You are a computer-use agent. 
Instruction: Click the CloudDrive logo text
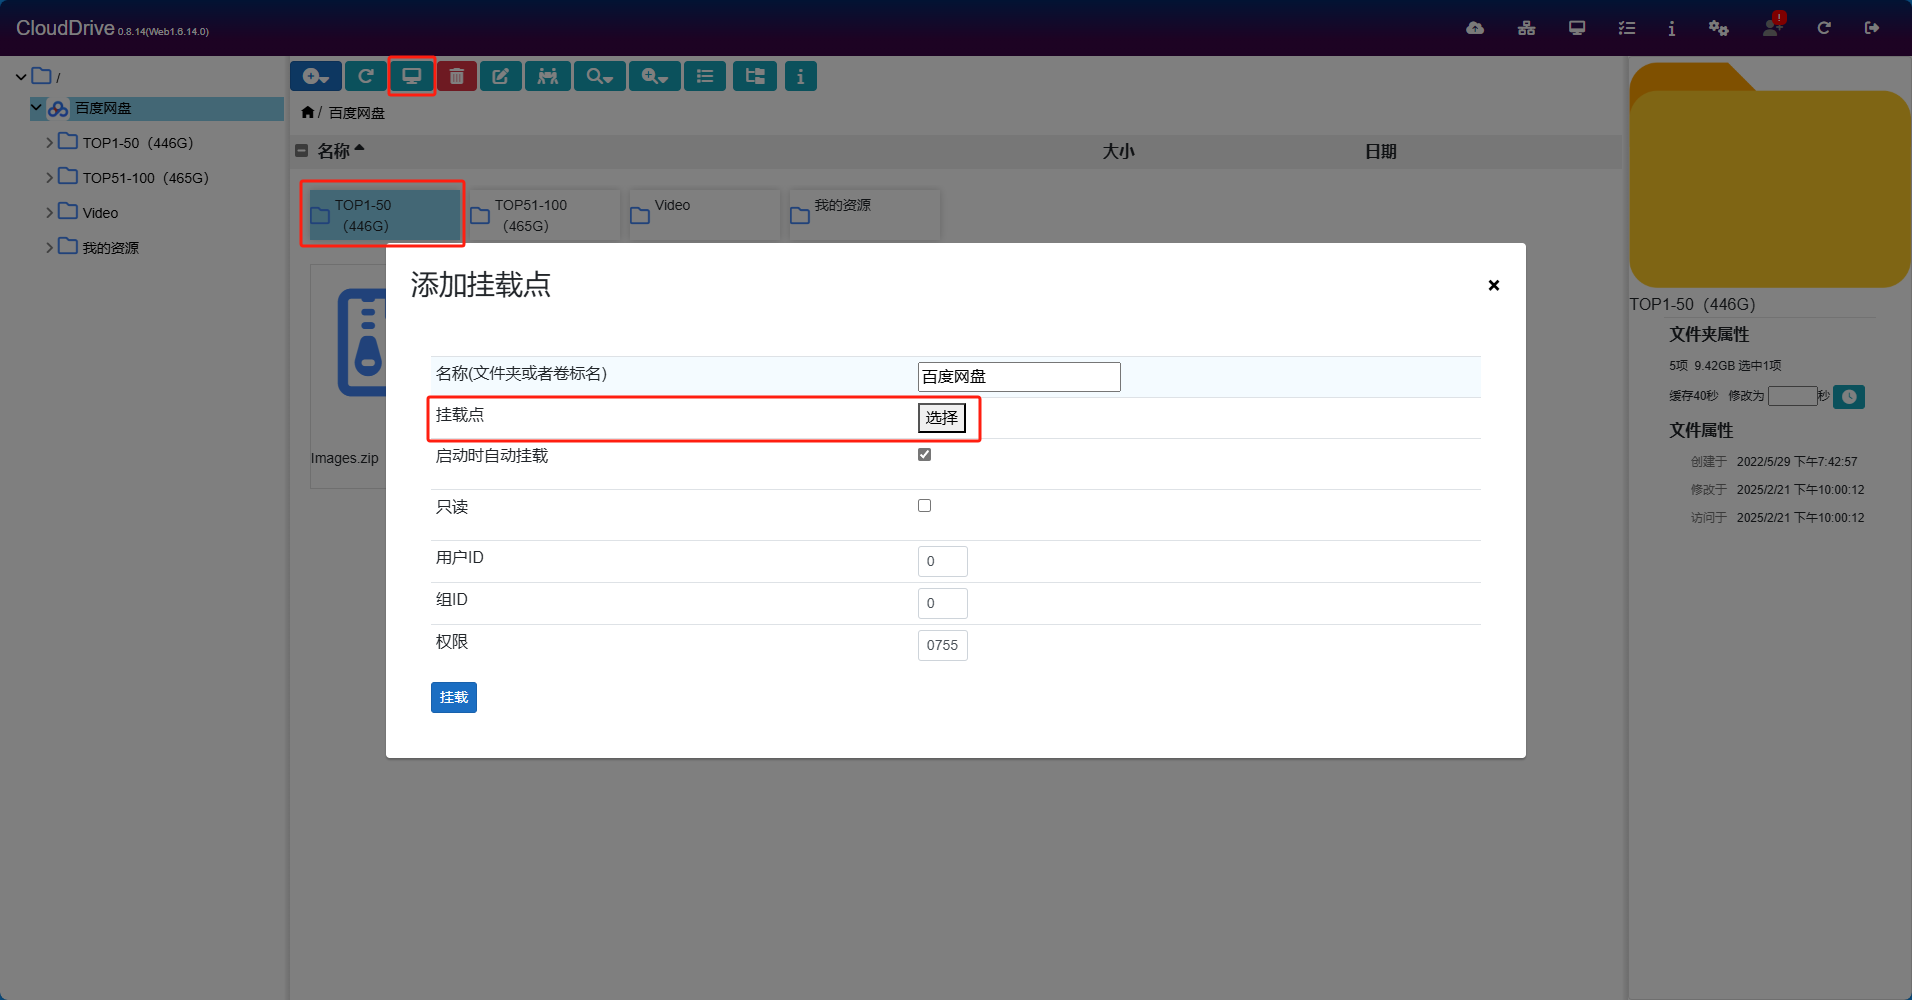point(65,28)
